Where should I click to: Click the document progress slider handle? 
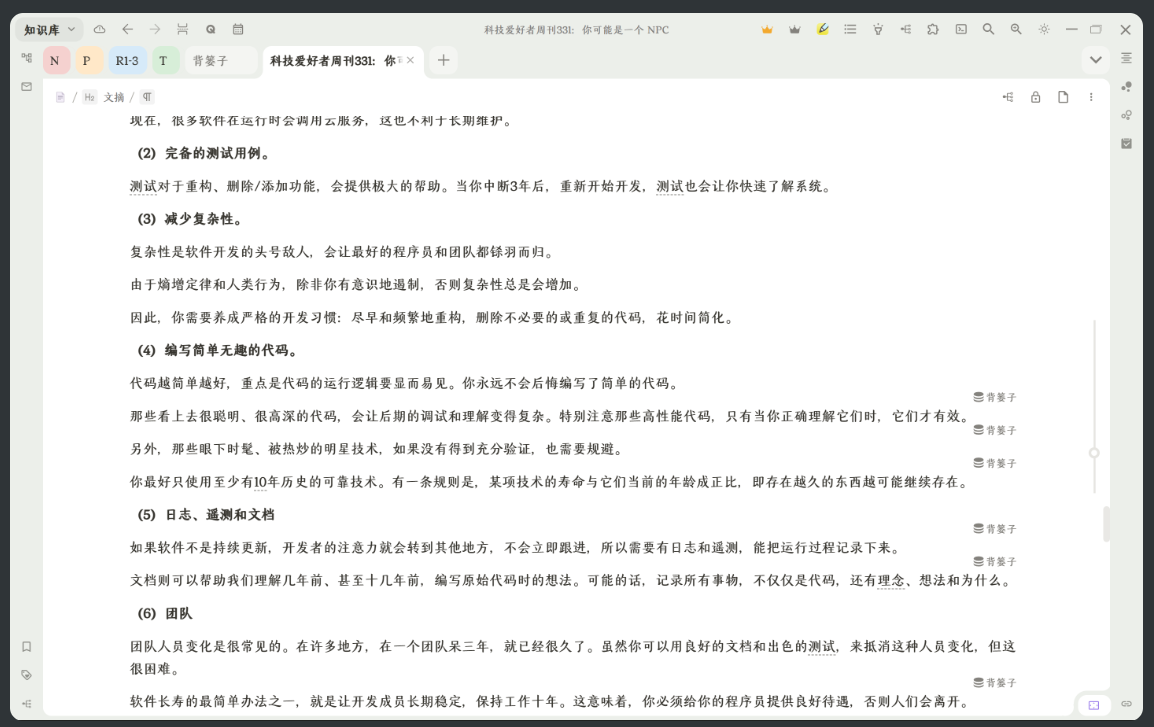[x=1094, y=453]
